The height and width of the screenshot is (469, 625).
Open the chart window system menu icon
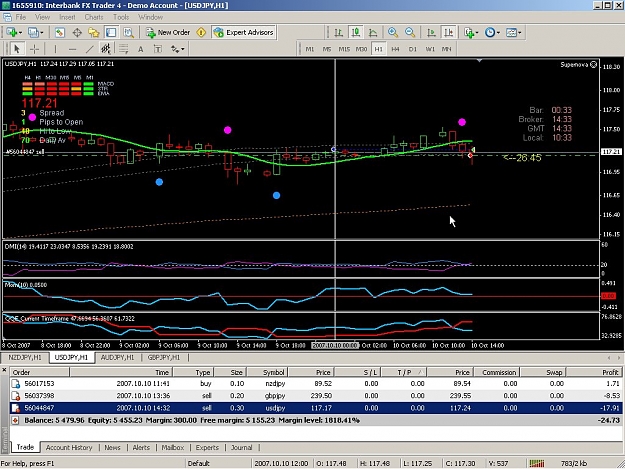pos(7,17)
